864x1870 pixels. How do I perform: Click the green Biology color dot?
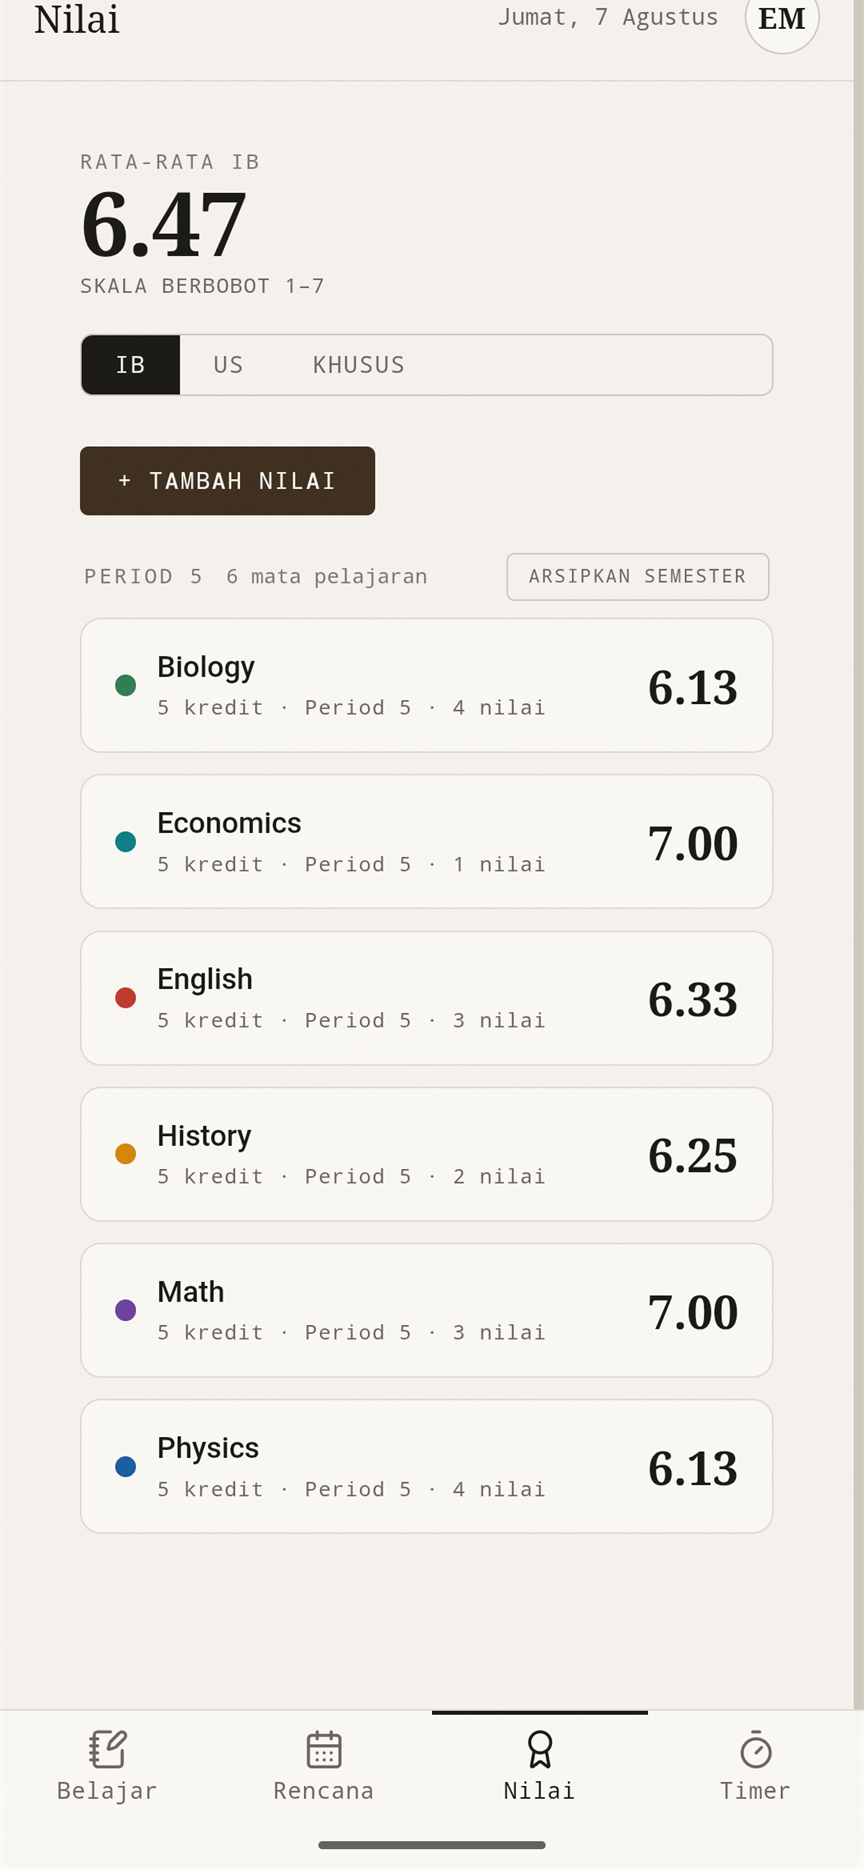click(x=125, y=685)
